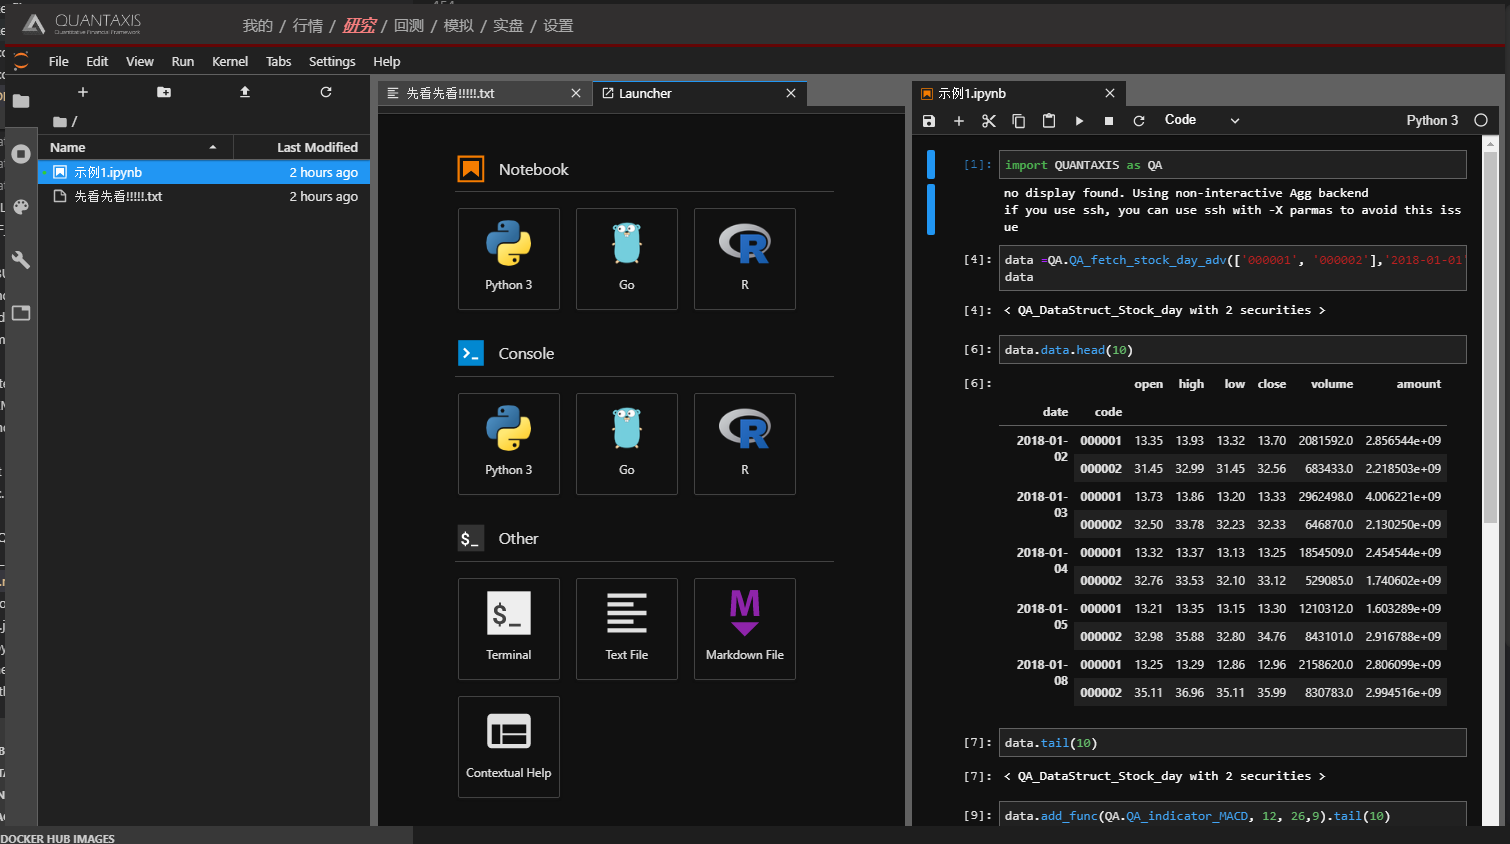Image resolution: width=1510 pixels, height=844 pixels.
Task: Copy the selected cells
Action: click(x=1019, y=121)
